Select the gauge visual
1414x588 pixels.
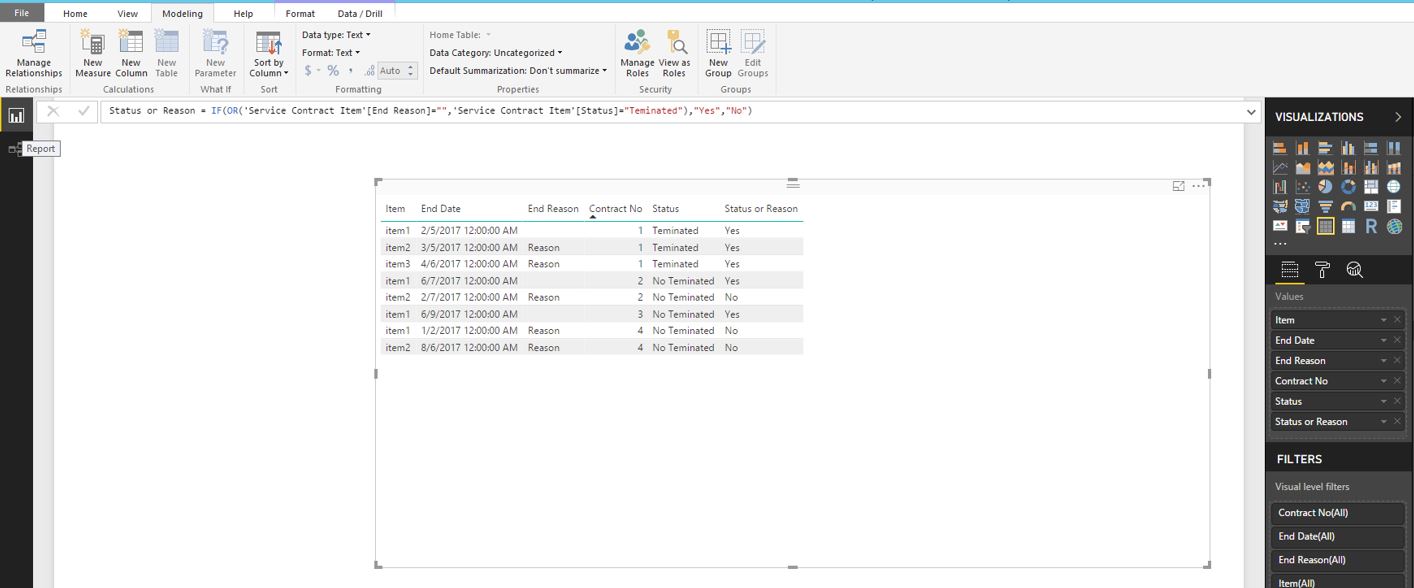(1348, 207)
